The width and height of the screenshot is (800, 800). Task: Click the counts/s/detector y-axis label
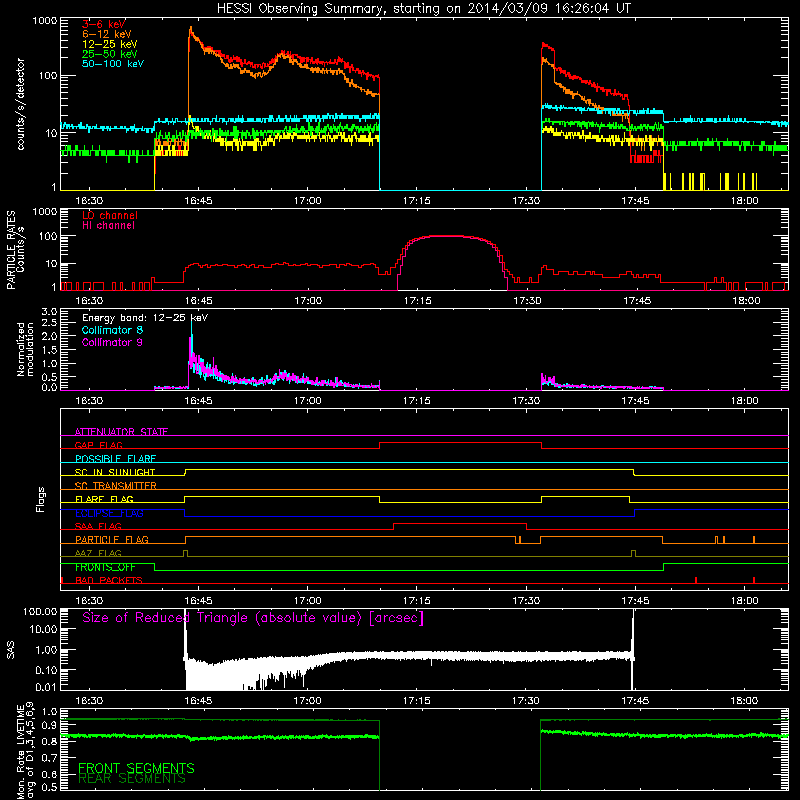[20, 104]
